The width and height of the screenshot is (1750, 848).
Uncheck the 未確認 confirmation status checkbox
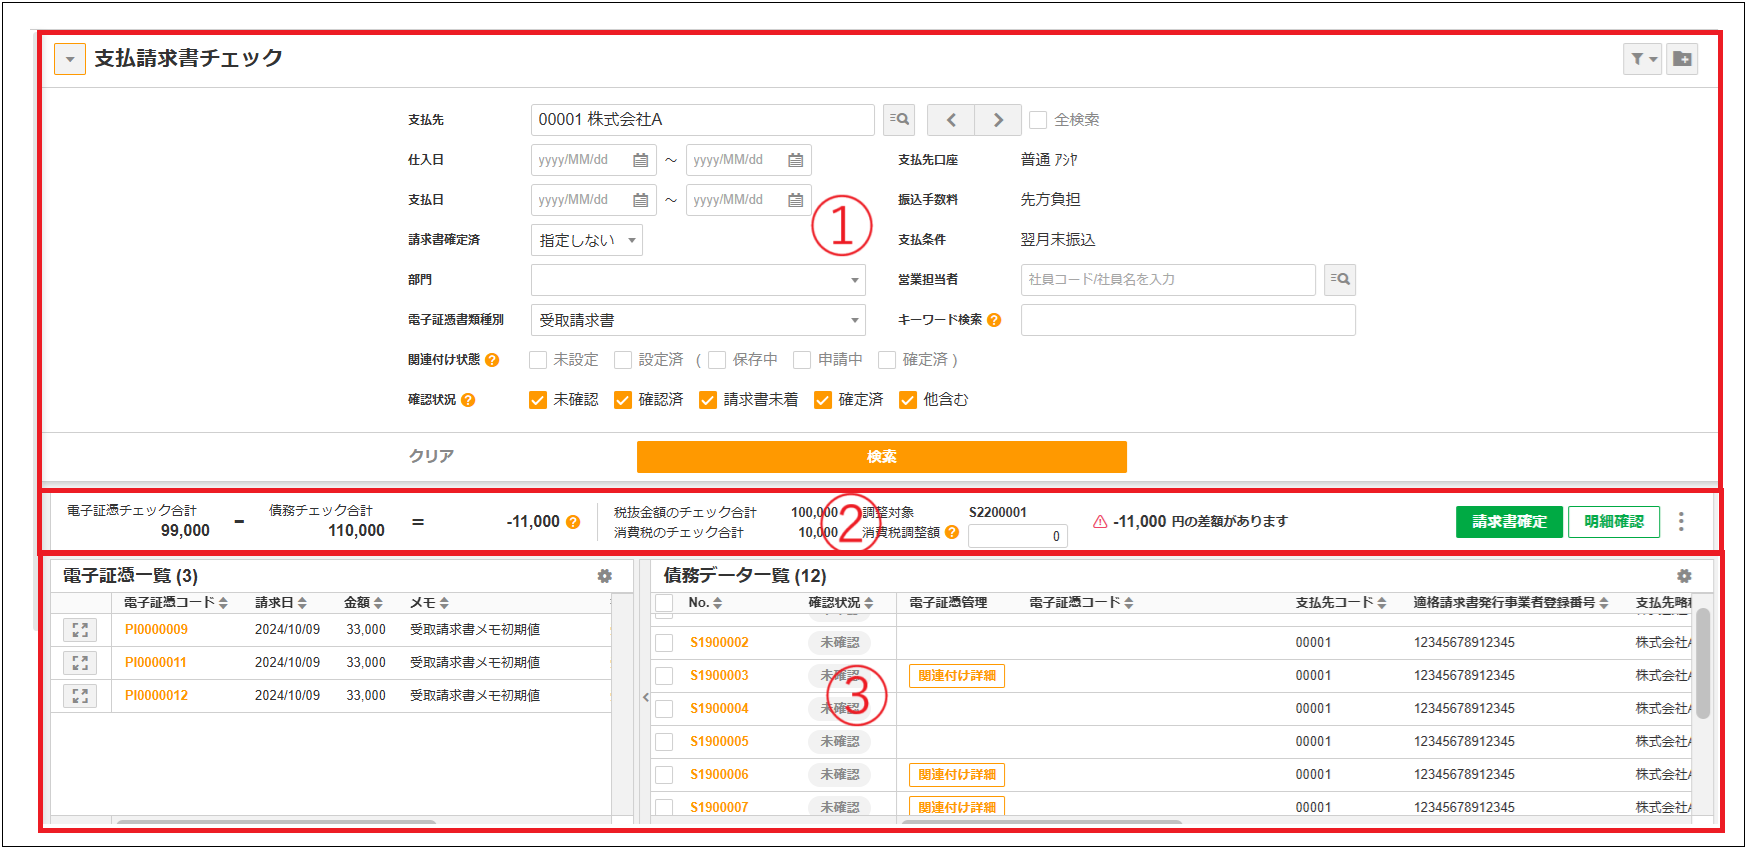pos(538,400)
